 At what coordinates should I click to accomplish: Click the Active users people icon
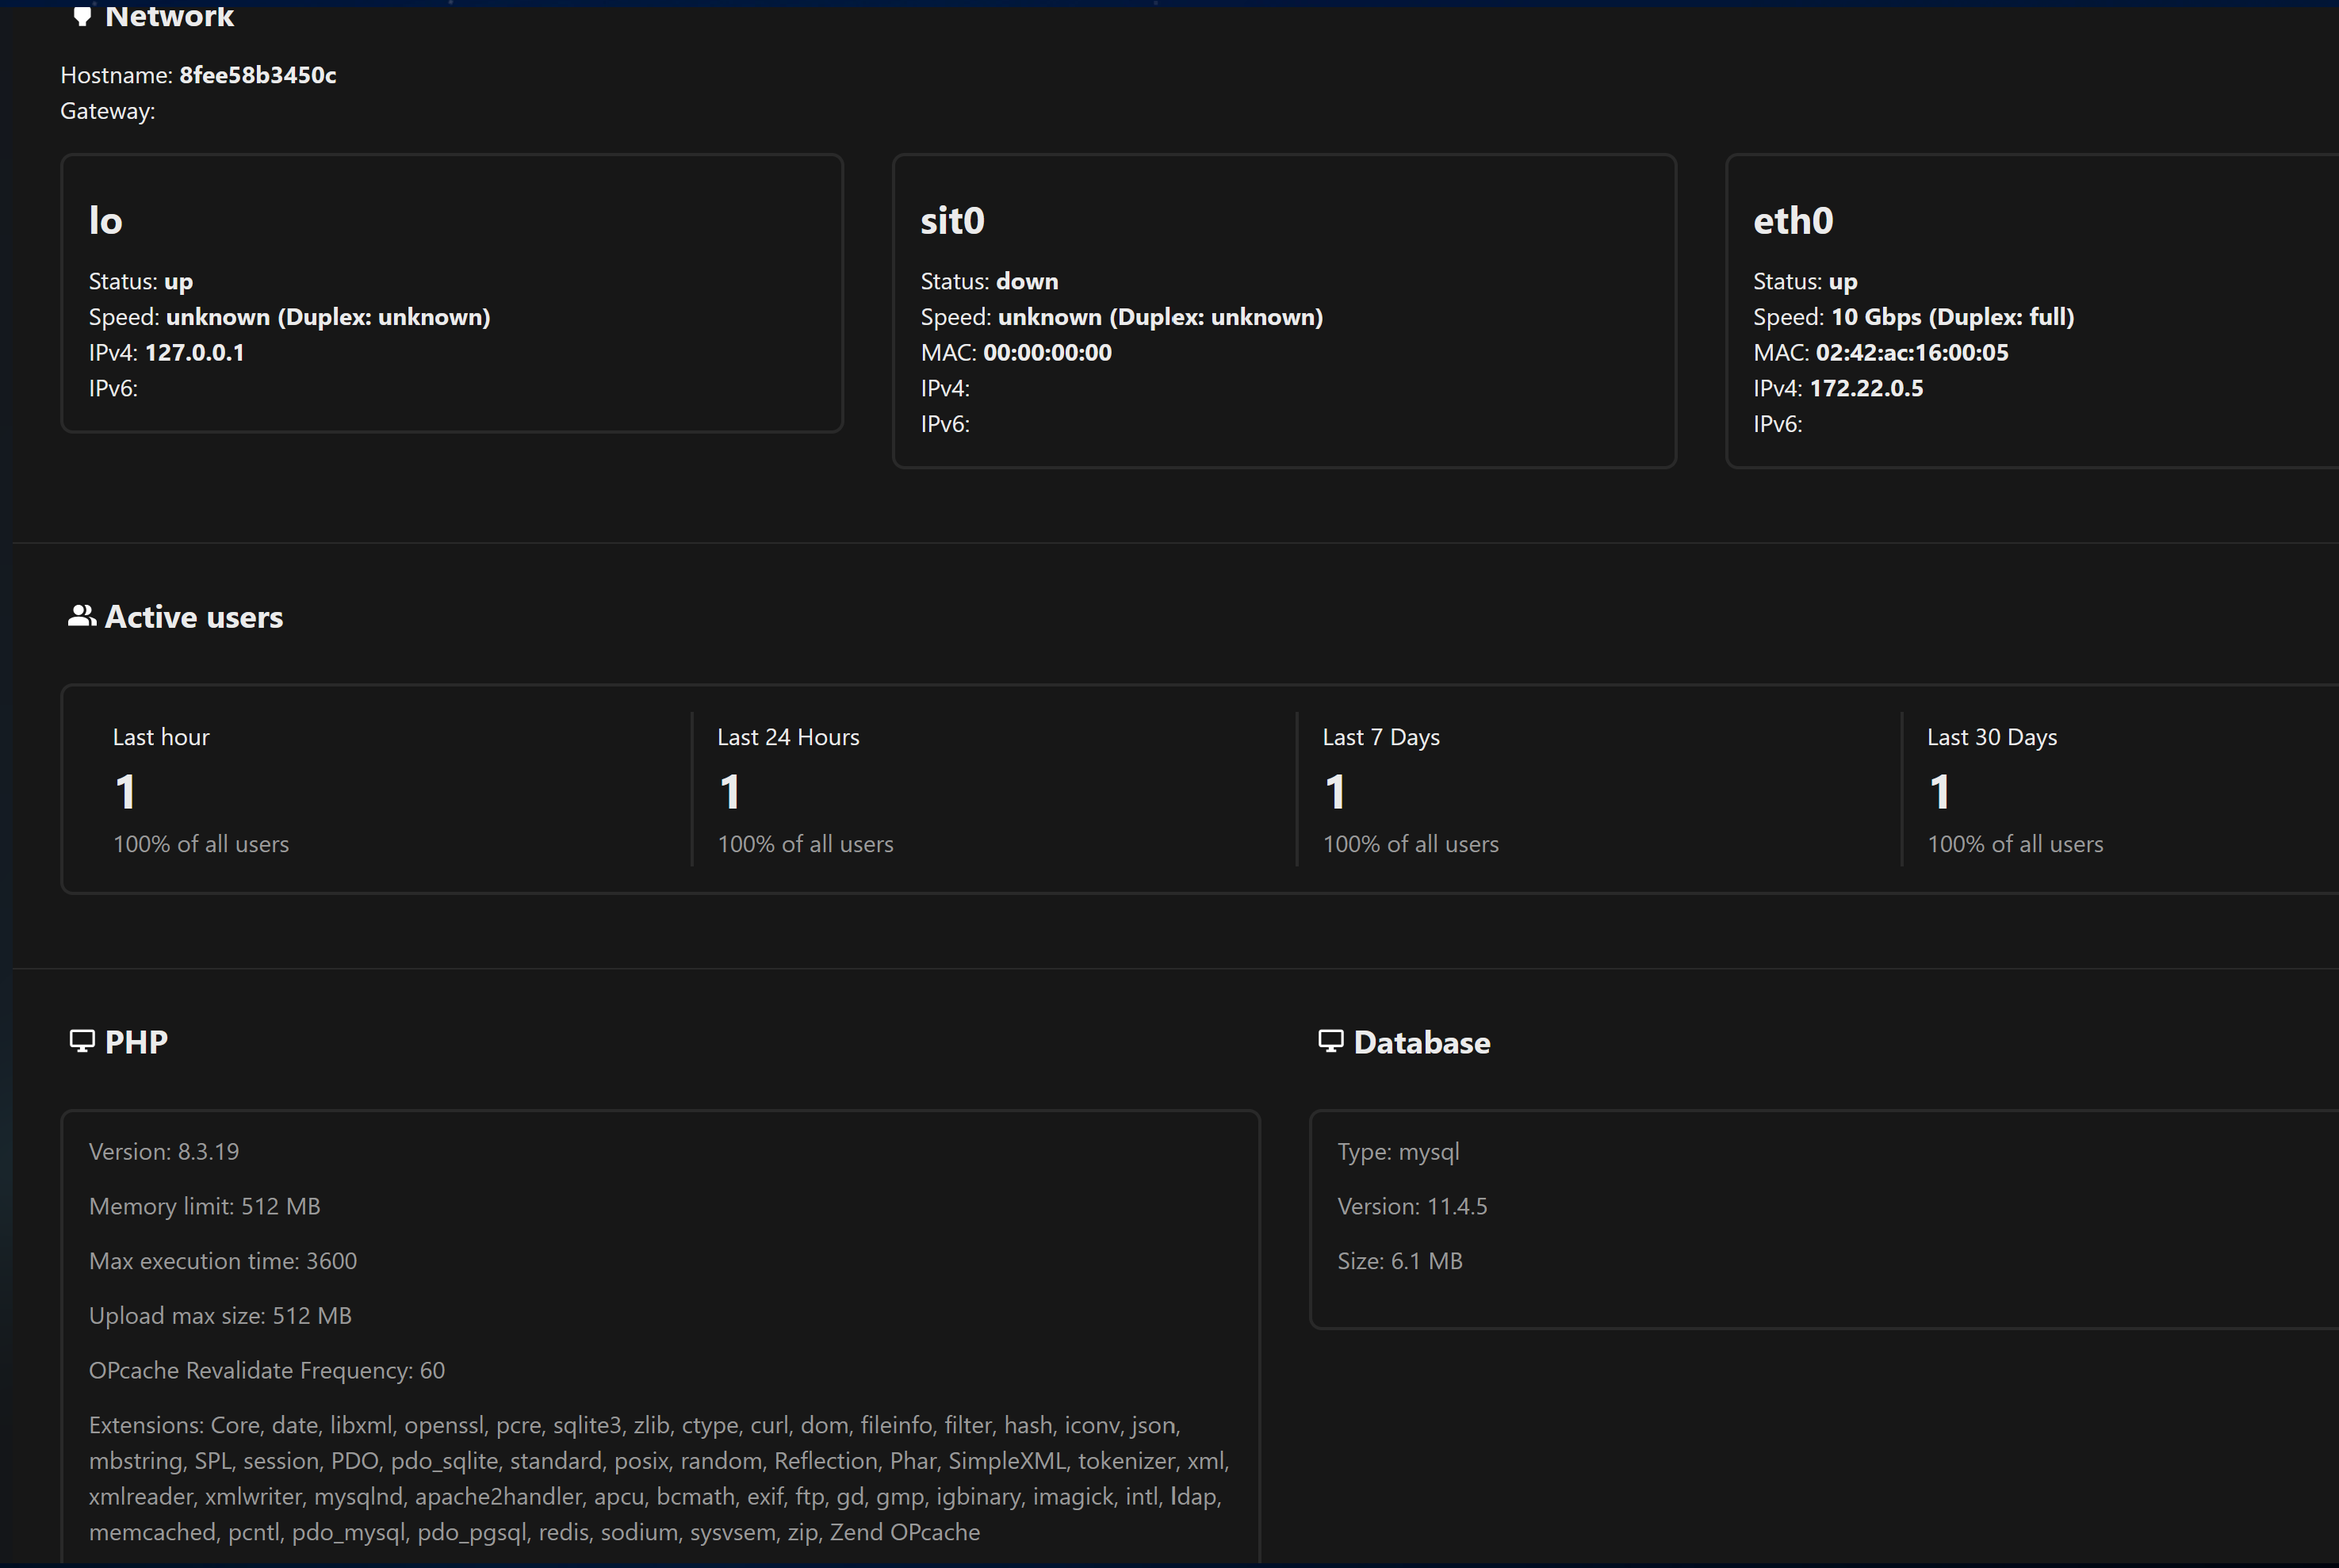[x=82, y=616]
